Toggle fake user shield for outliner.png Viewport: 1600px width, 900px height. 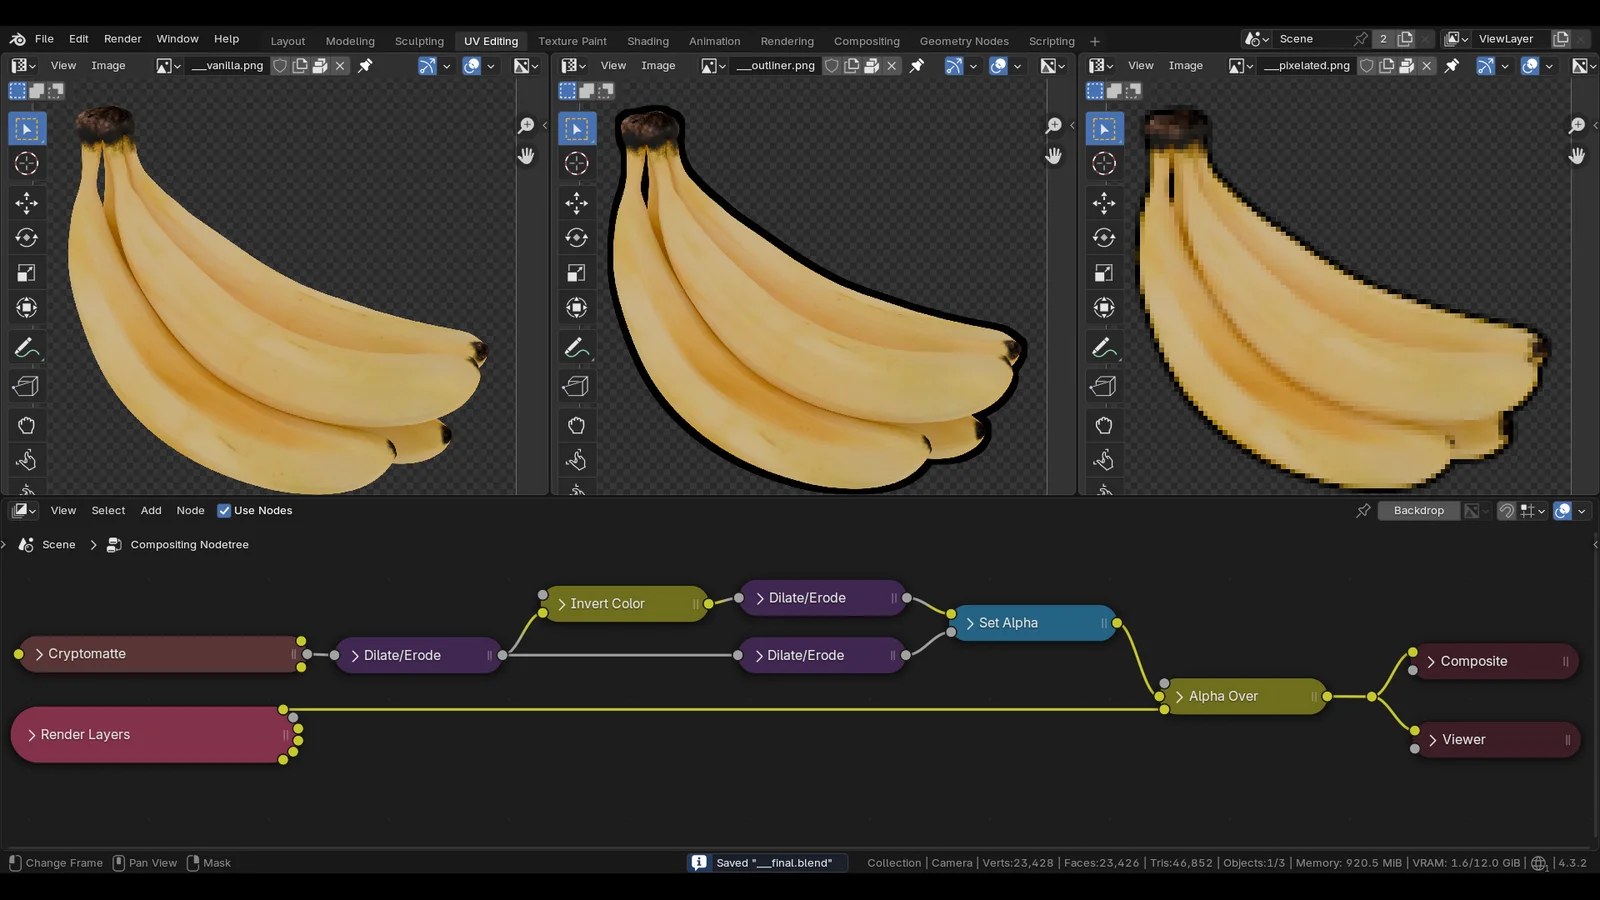pyautogui.click(x=831, y=66)
